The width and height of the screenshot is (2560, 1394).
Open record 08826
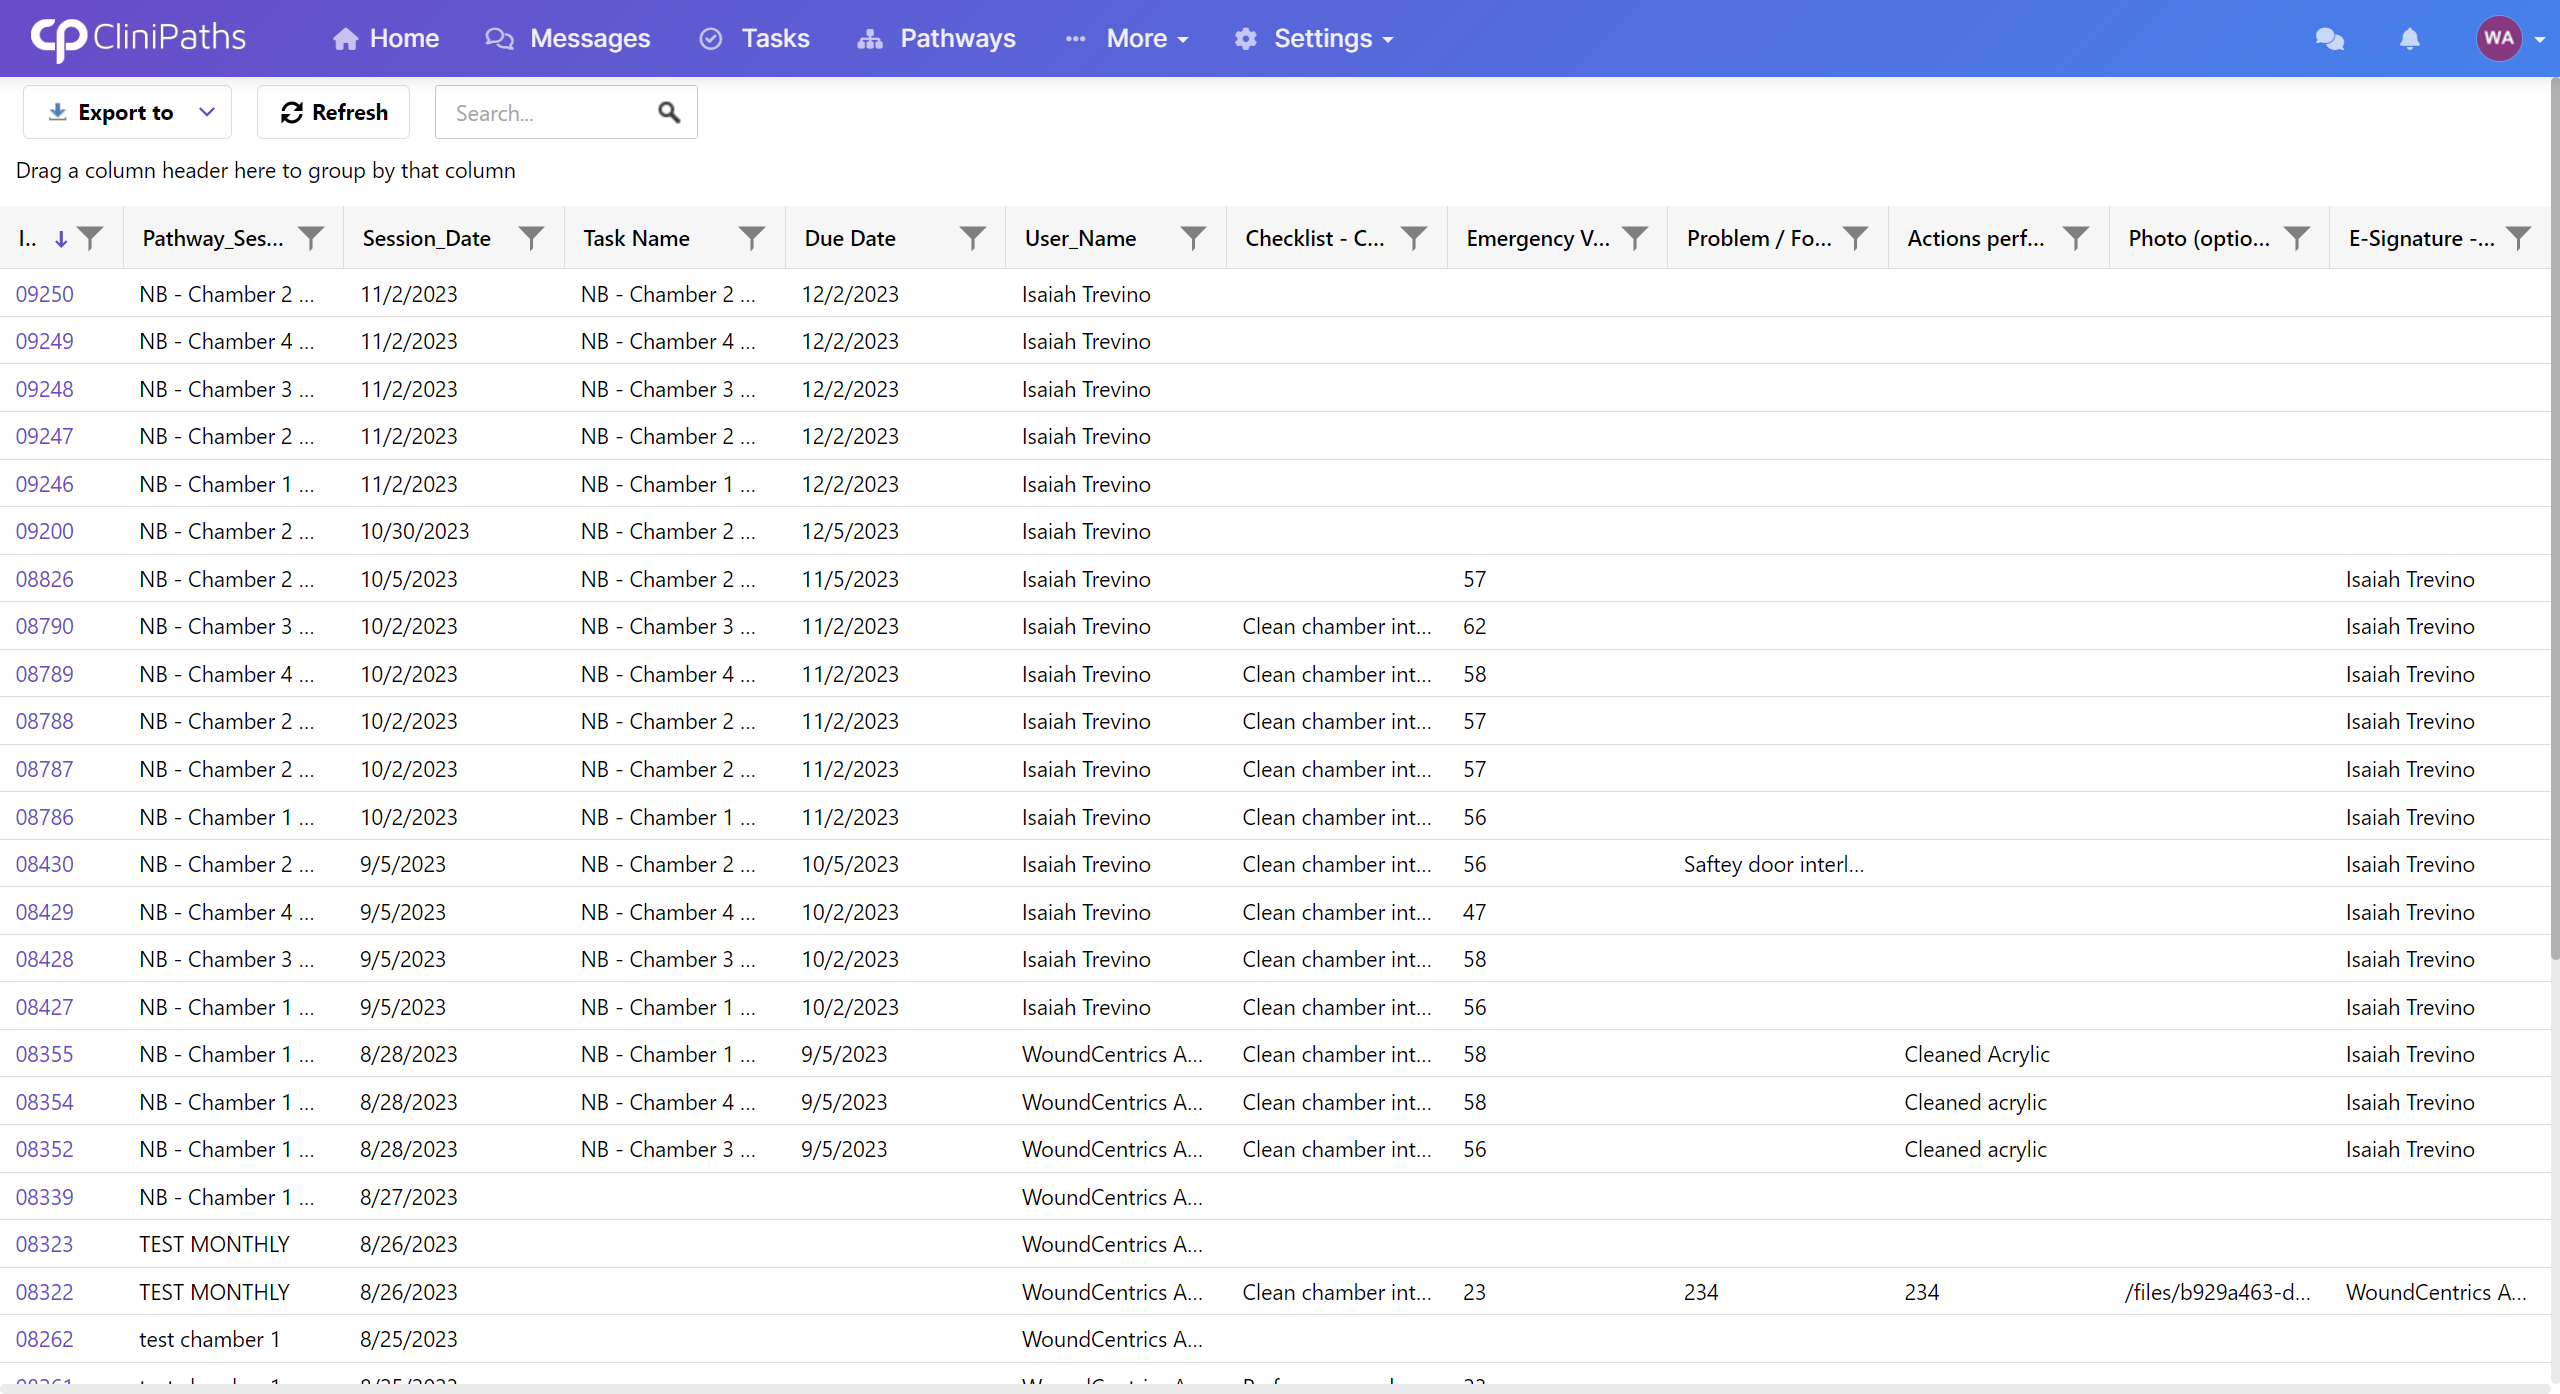click(45, 579)
